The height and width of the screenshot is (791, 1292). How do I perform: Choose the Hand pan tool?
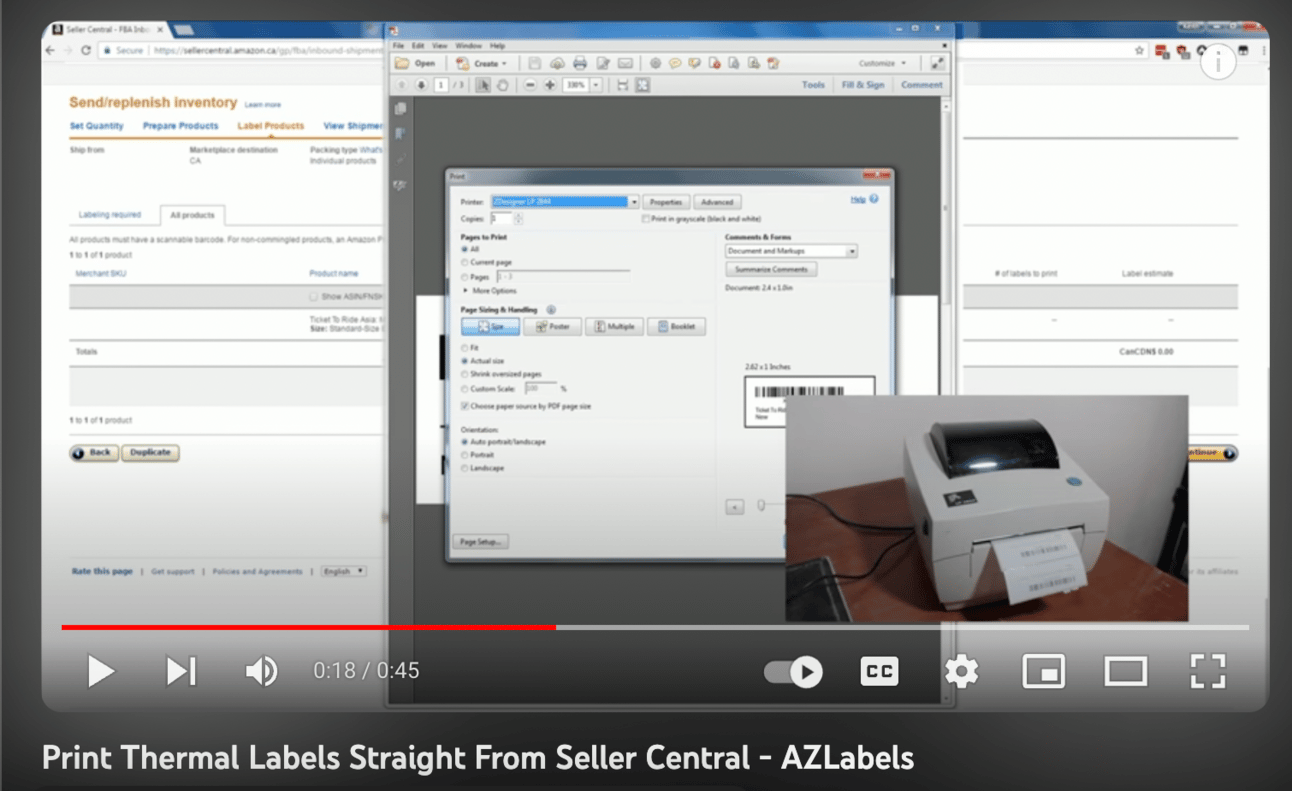click(503, 85)
